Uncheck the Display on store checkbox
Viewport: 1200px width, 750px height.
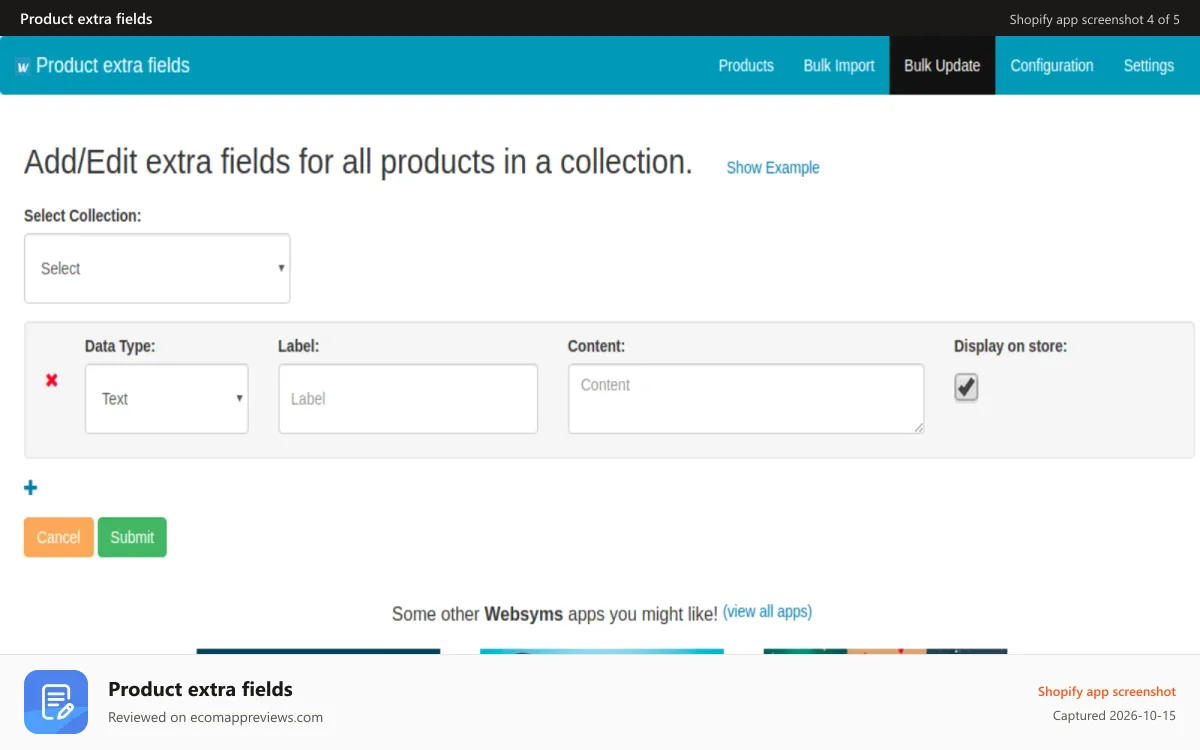coord(966,387)
